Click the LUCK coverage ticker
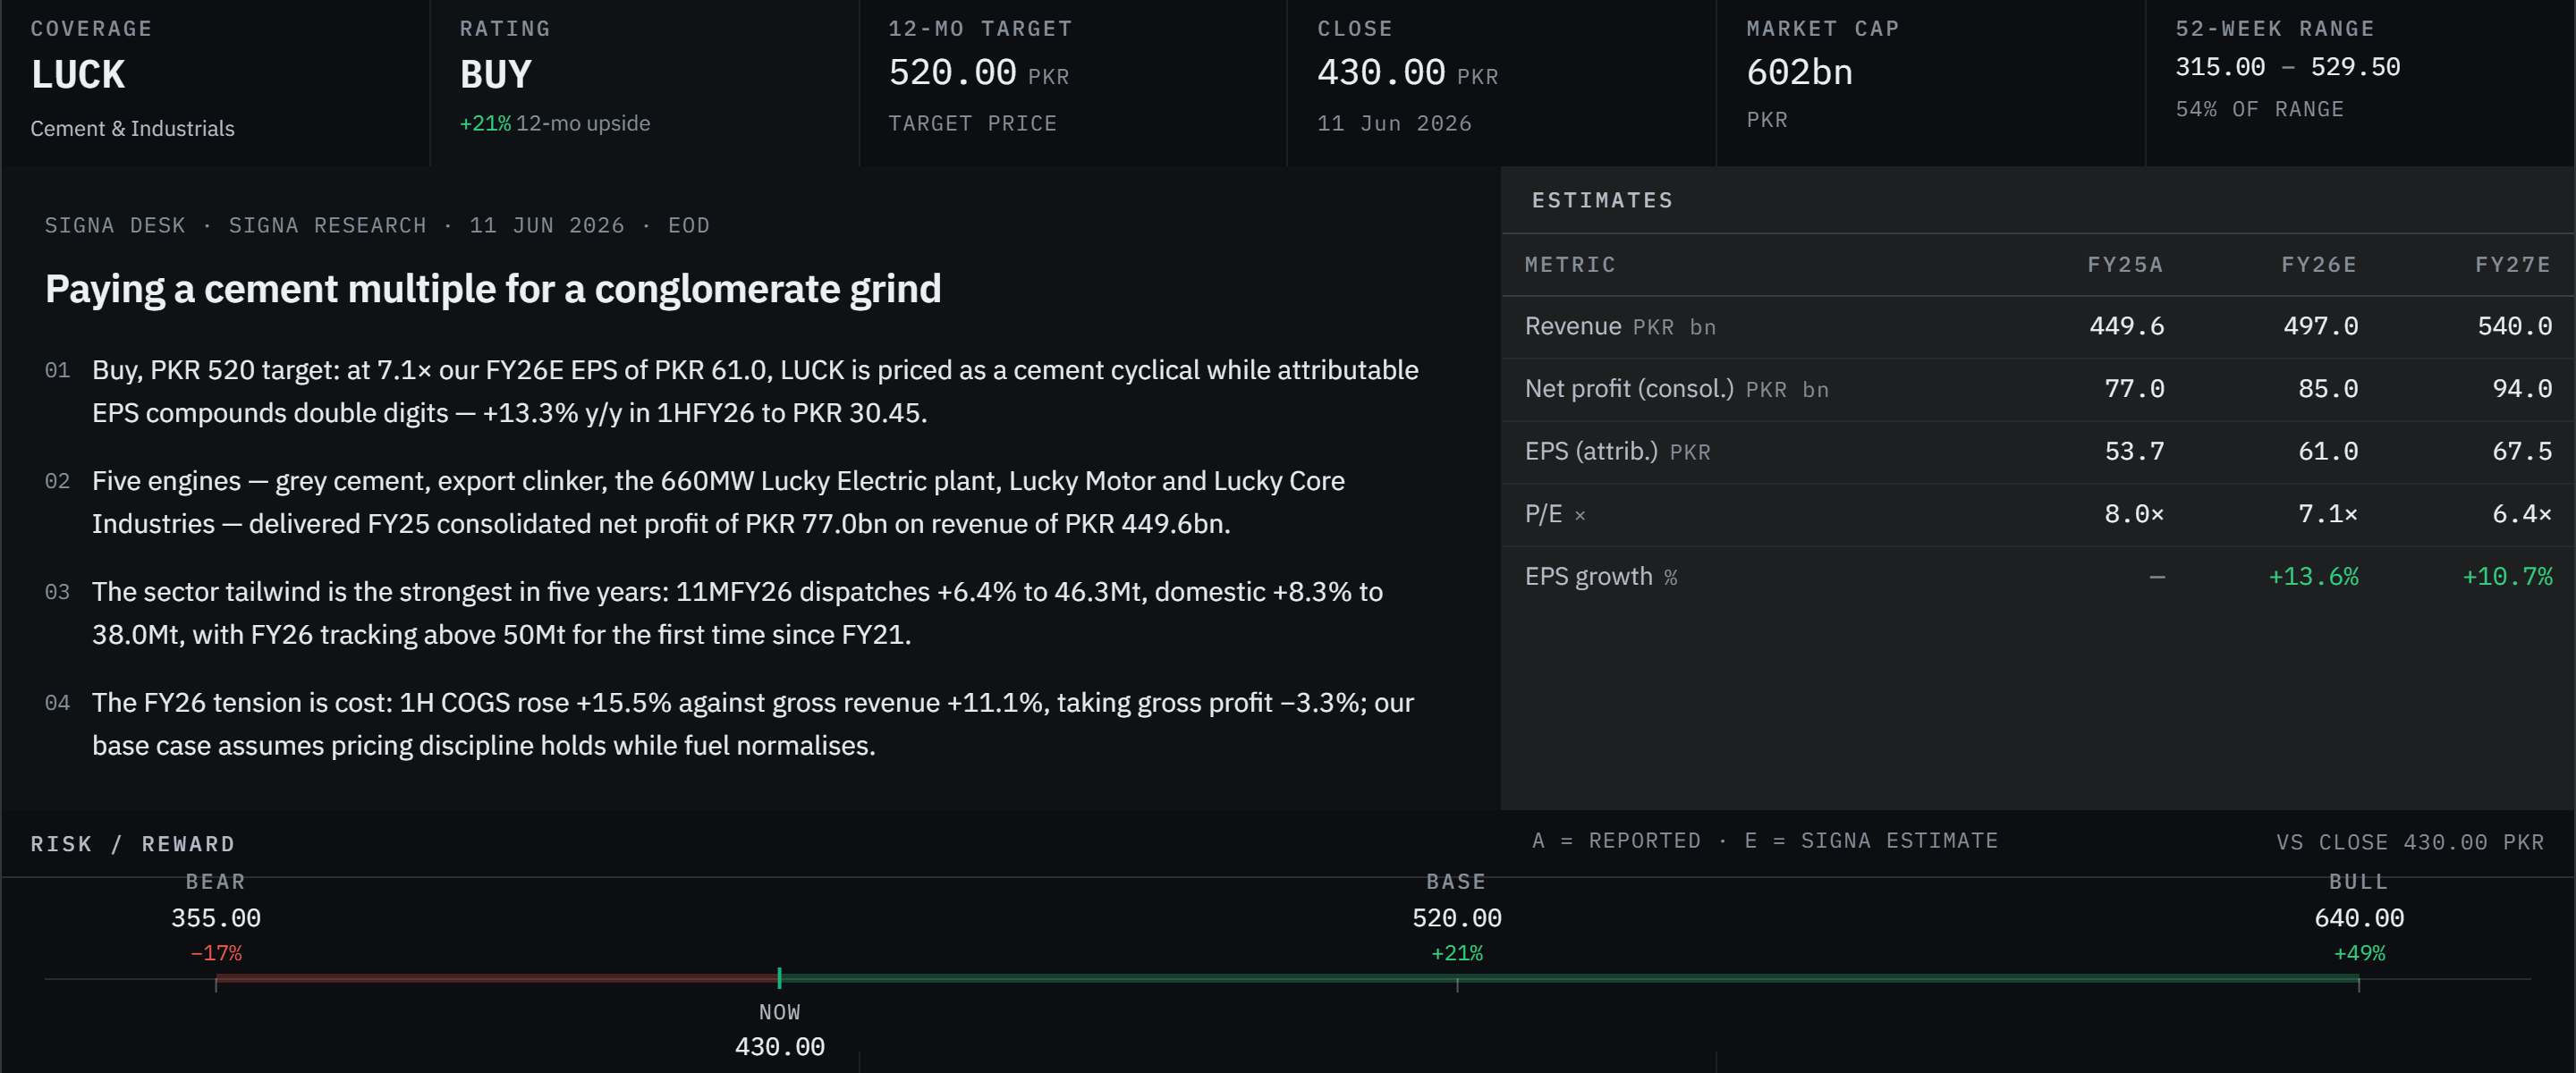Screen dimensions: 2576x1073 (78, 74)
